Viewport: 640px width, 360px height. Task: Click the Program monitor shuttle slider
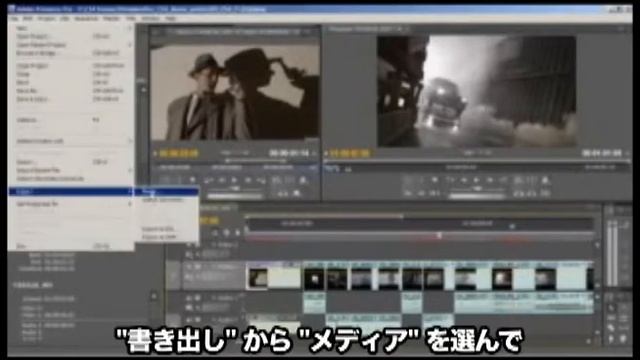point(477,189)
